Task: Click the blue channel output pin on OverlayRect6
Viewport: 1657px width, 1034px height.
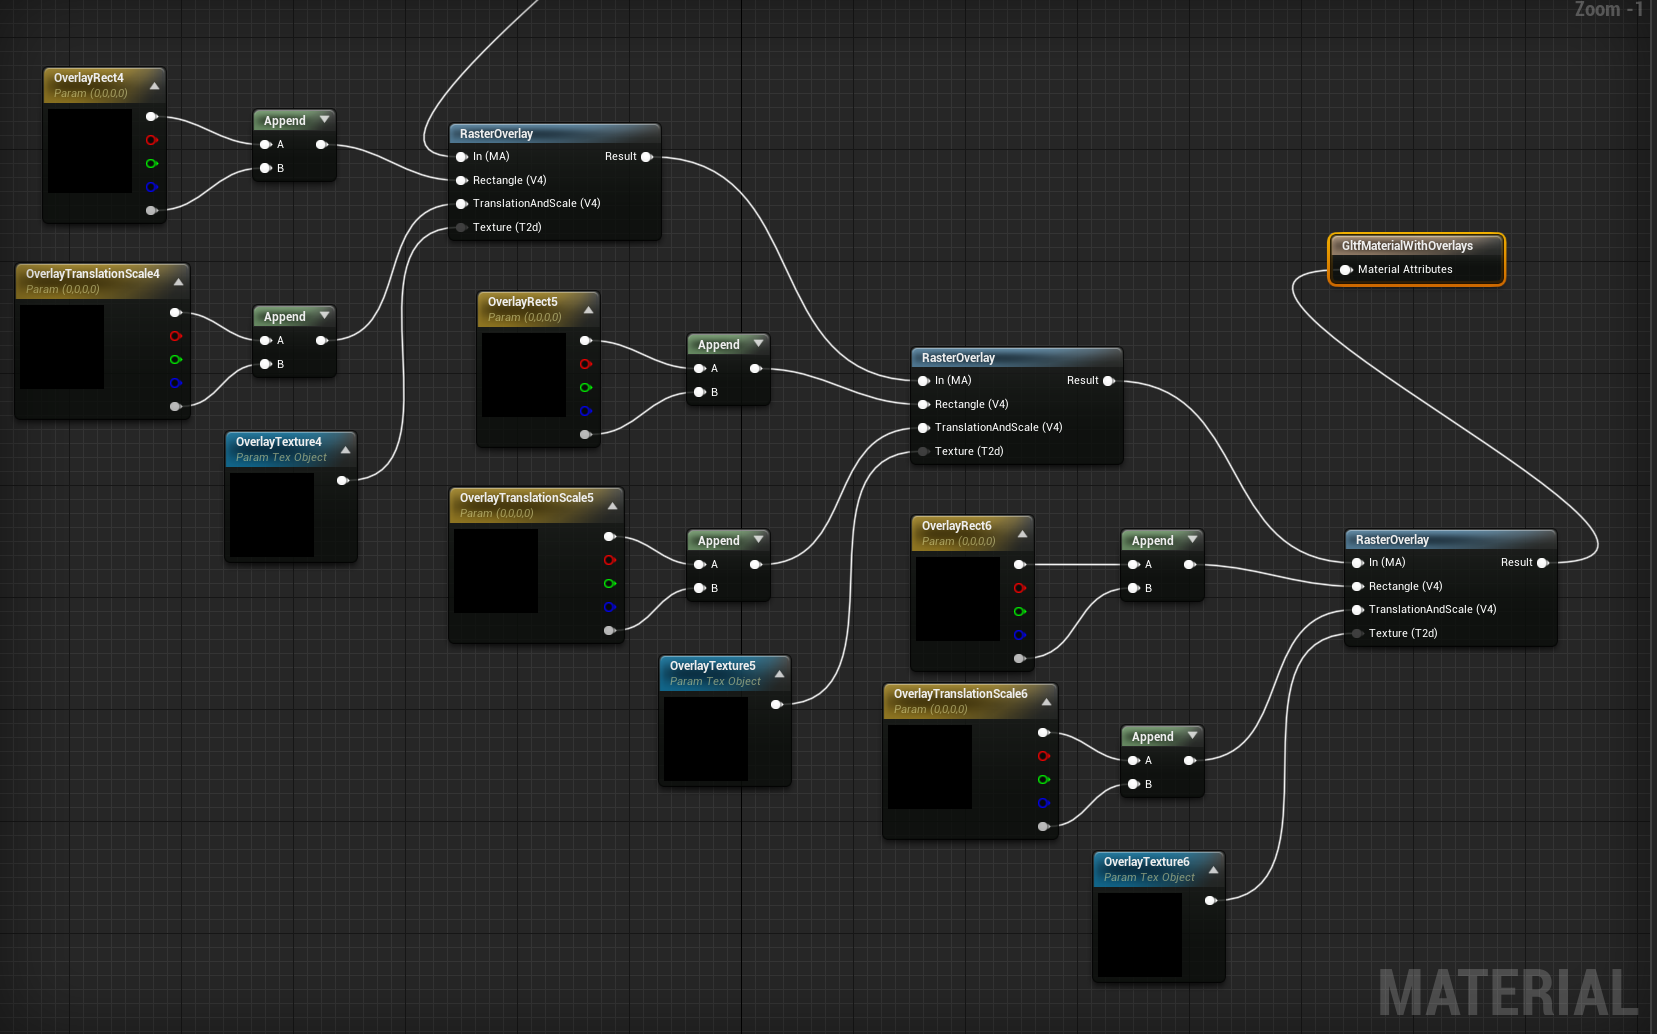Action: [1020, 634]
